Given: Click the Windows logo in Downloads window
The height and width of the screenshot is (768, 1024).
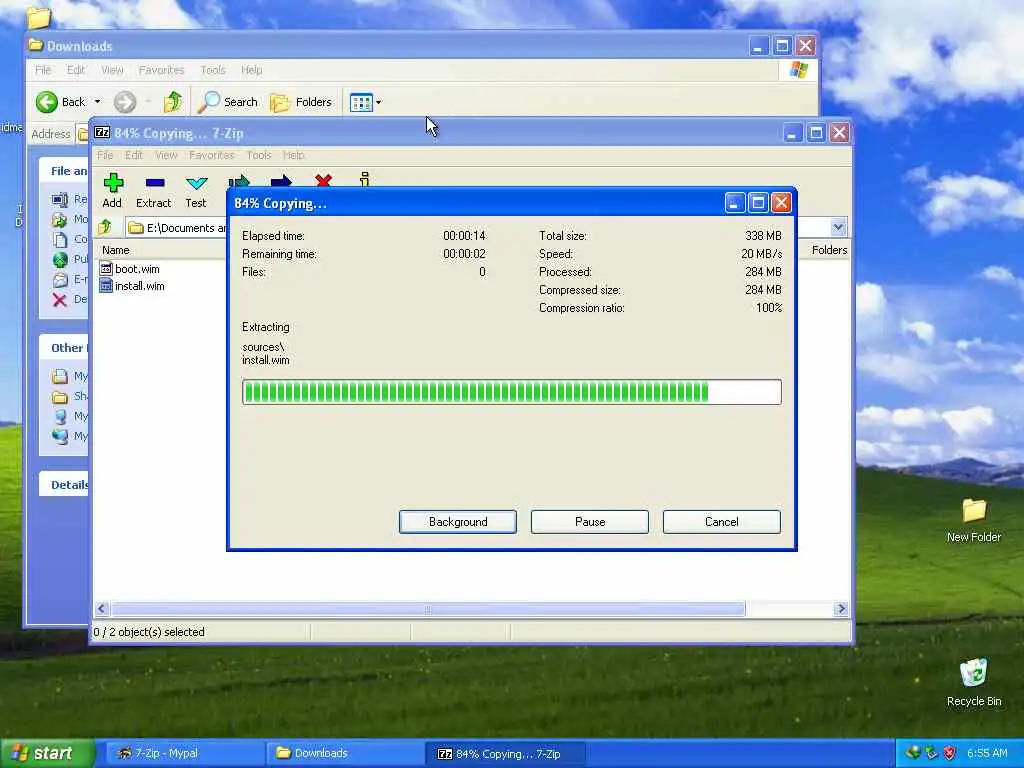Looking at the screenshot, I should click(798, 70).
